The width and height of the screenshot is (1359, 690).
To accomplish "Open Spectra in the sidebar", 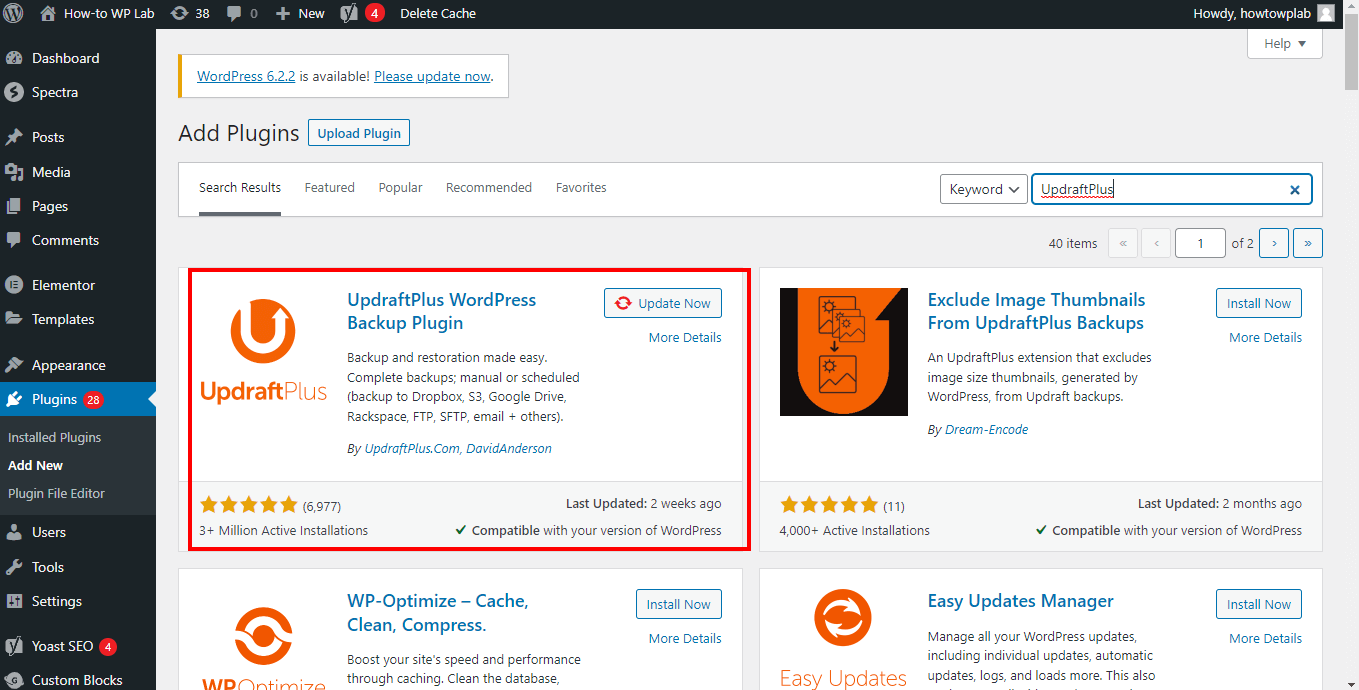I will pyautogui.click(x=55, y=92).
